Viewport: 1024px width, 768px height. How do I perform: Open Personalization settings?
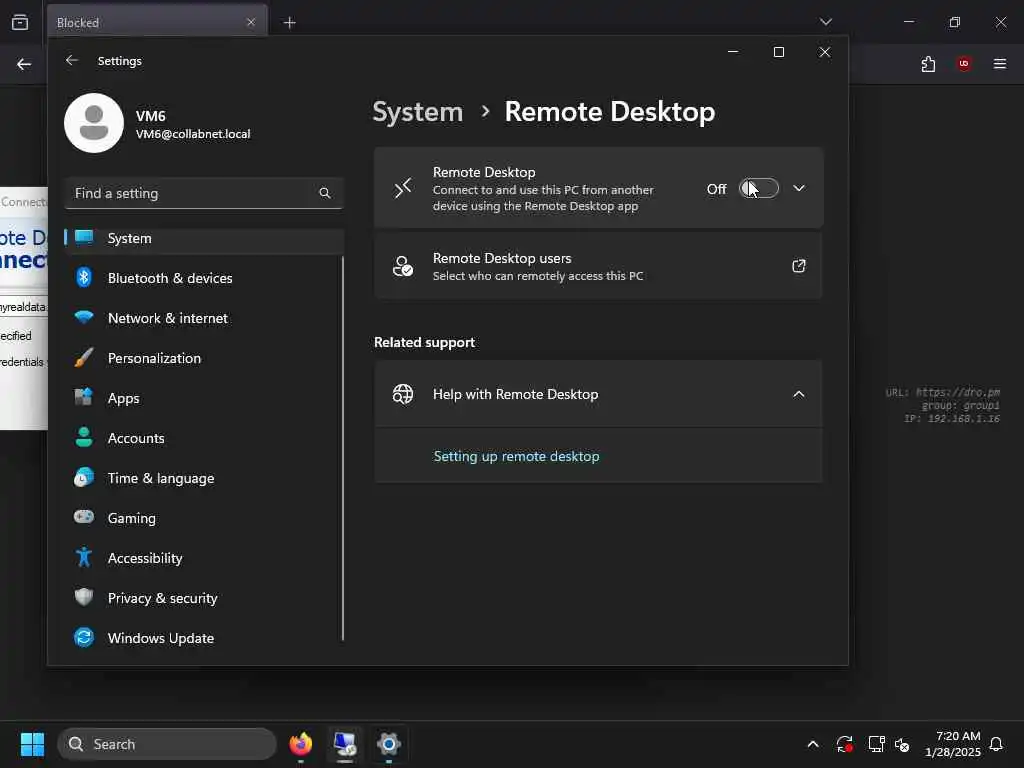(204, 358)
